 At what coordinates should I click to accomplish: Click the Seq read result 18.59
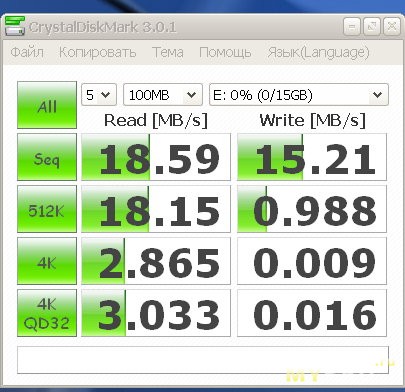156,157
